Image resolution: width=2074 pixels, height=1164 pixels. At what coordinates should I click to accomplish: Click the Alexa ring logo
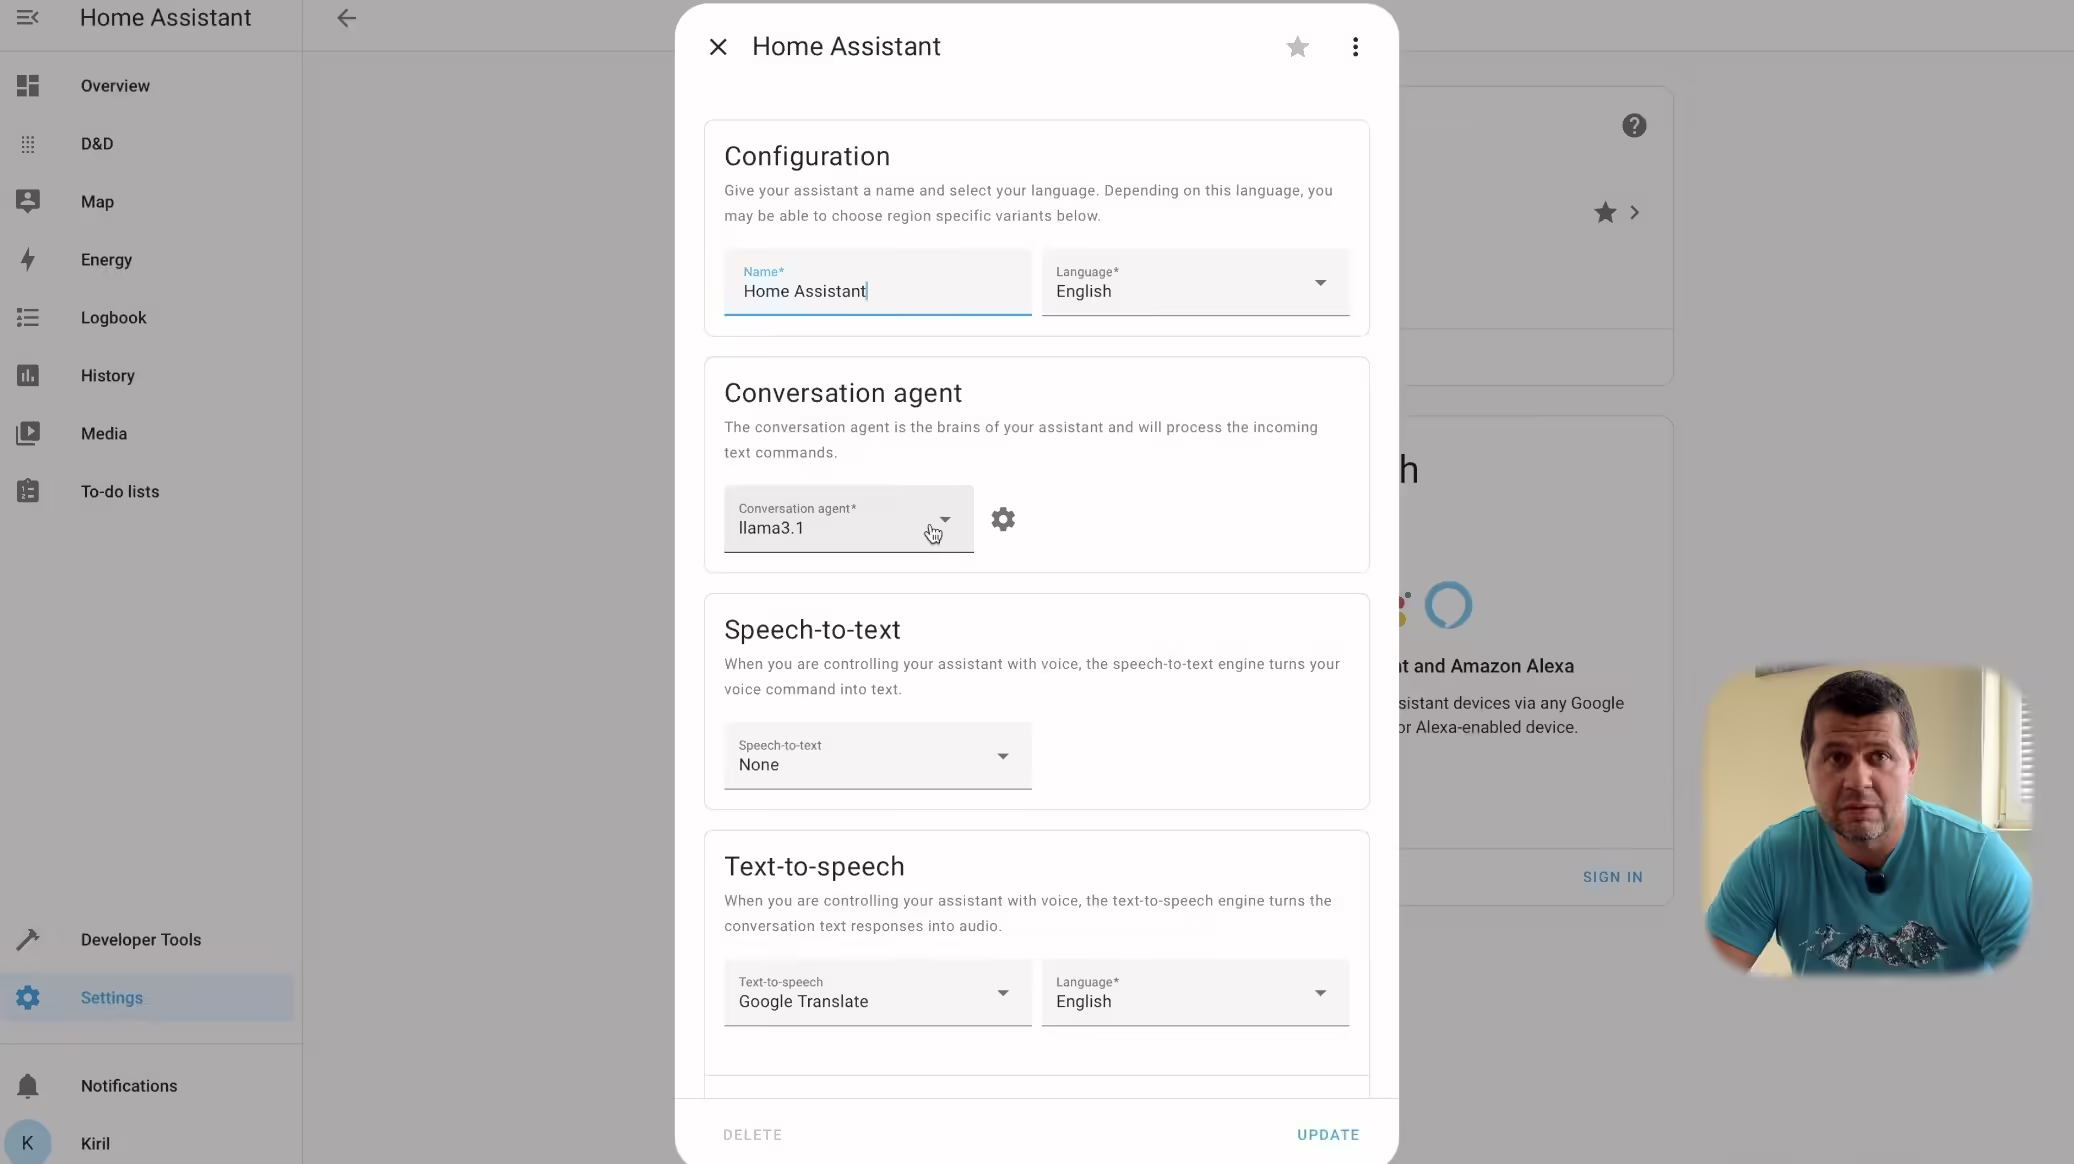pos(1448,605)
